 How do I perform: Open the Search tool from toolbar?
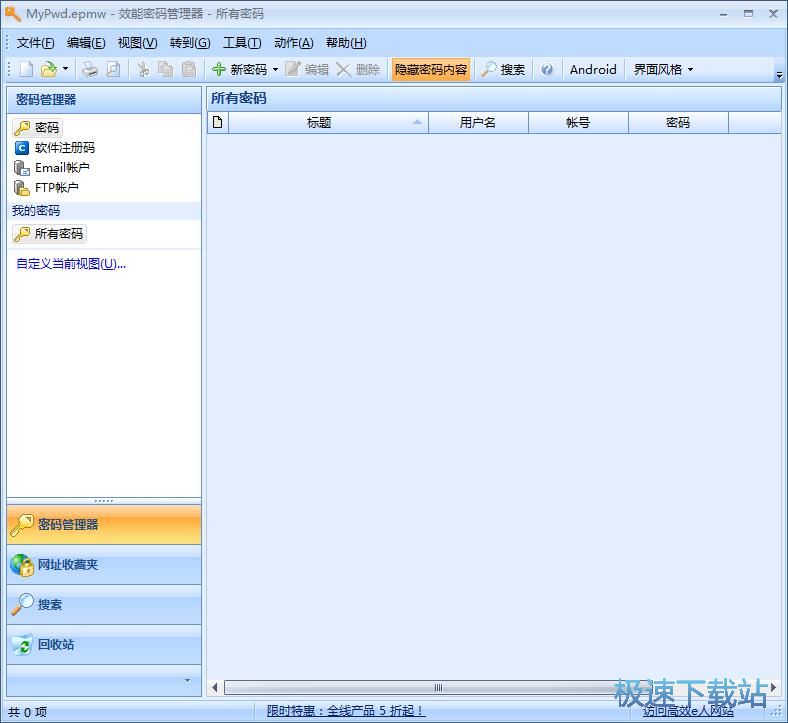coord(502,69)
